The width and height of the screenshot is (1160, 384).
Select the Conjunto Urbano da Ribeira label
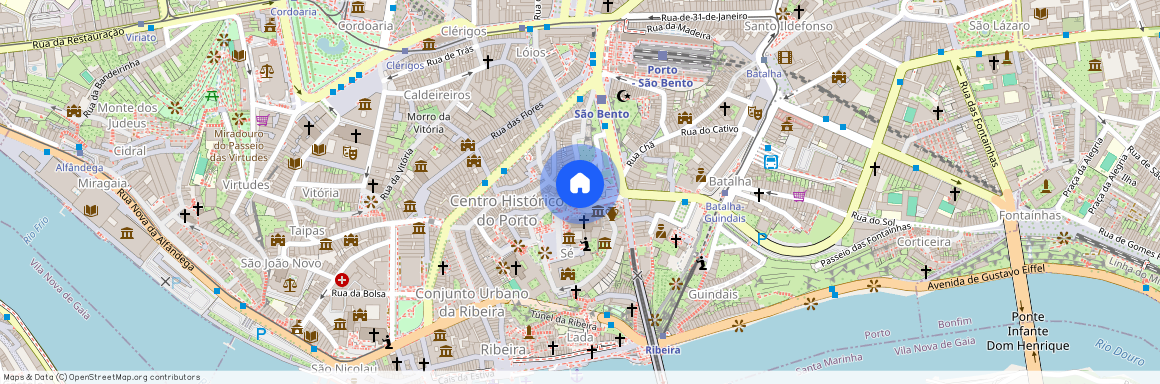pyautogui.click(x=471, y=302)
